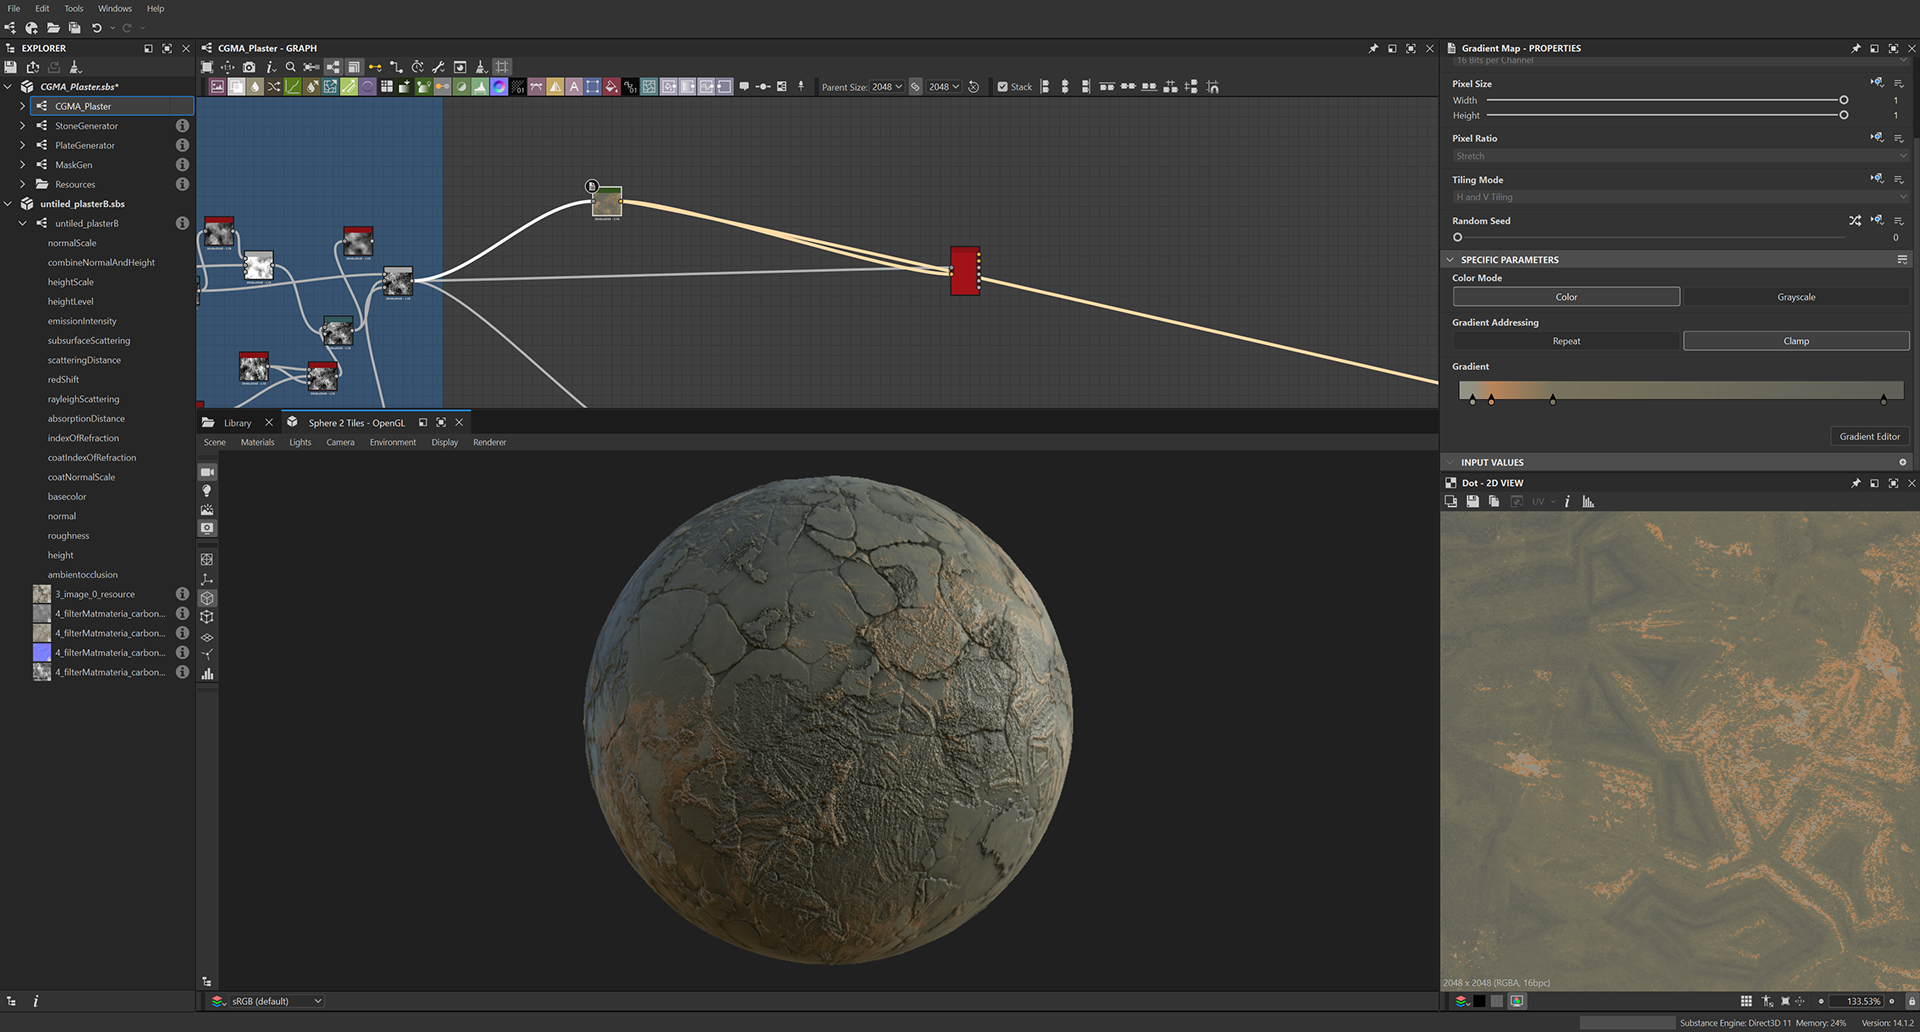This screenshot has height=1032, width=1920.
Task: Click the light bulb icon in 3D view
Action: click(207, 491)
